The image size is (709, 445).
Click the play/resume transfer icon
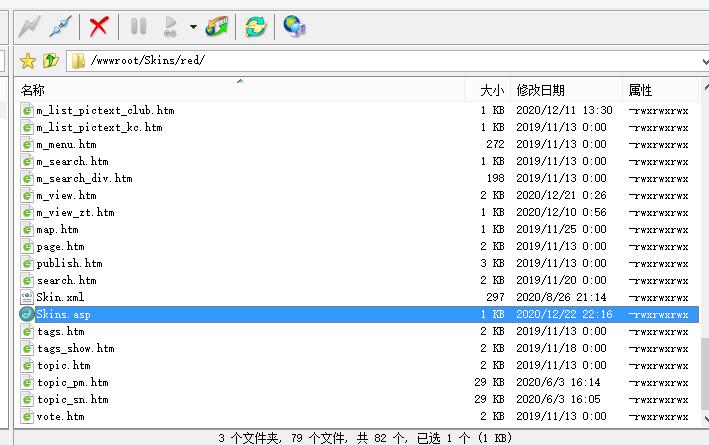170,26
